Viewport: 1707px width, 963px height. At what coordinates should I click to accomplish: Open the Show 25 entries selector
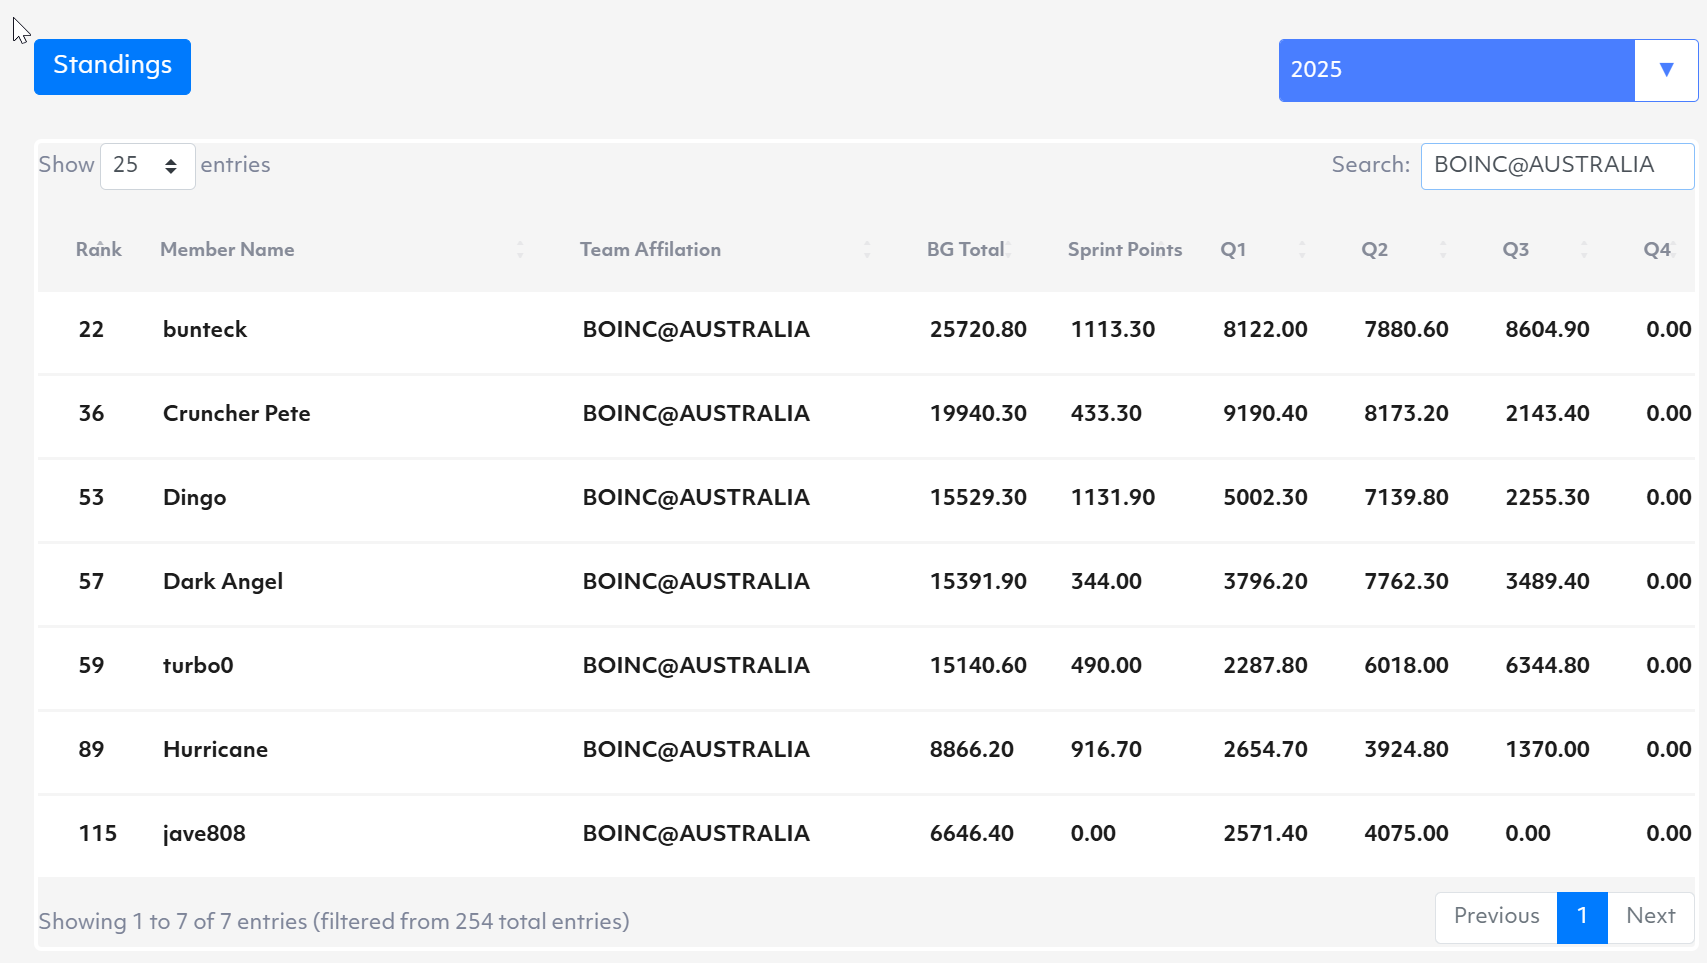click(x=147, y=165)
